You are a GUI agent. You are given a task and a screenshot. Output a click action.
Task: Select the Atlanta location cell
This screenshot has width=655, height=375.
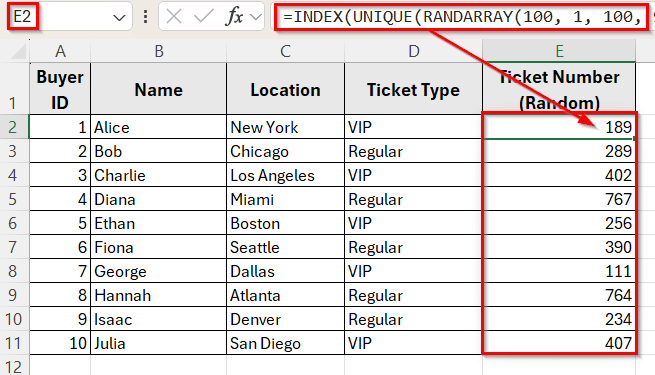[285, 295]
